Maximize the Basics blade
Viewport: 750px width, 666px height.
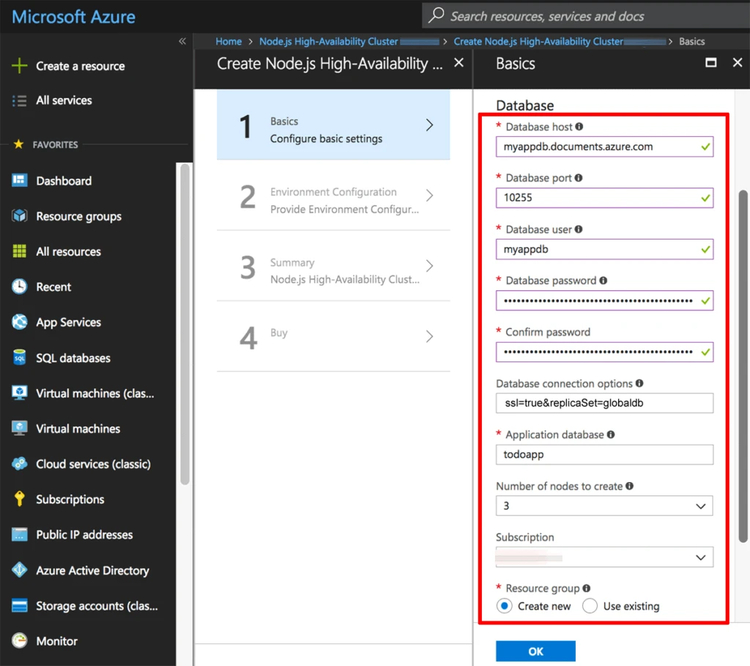(x=711, y=63)
